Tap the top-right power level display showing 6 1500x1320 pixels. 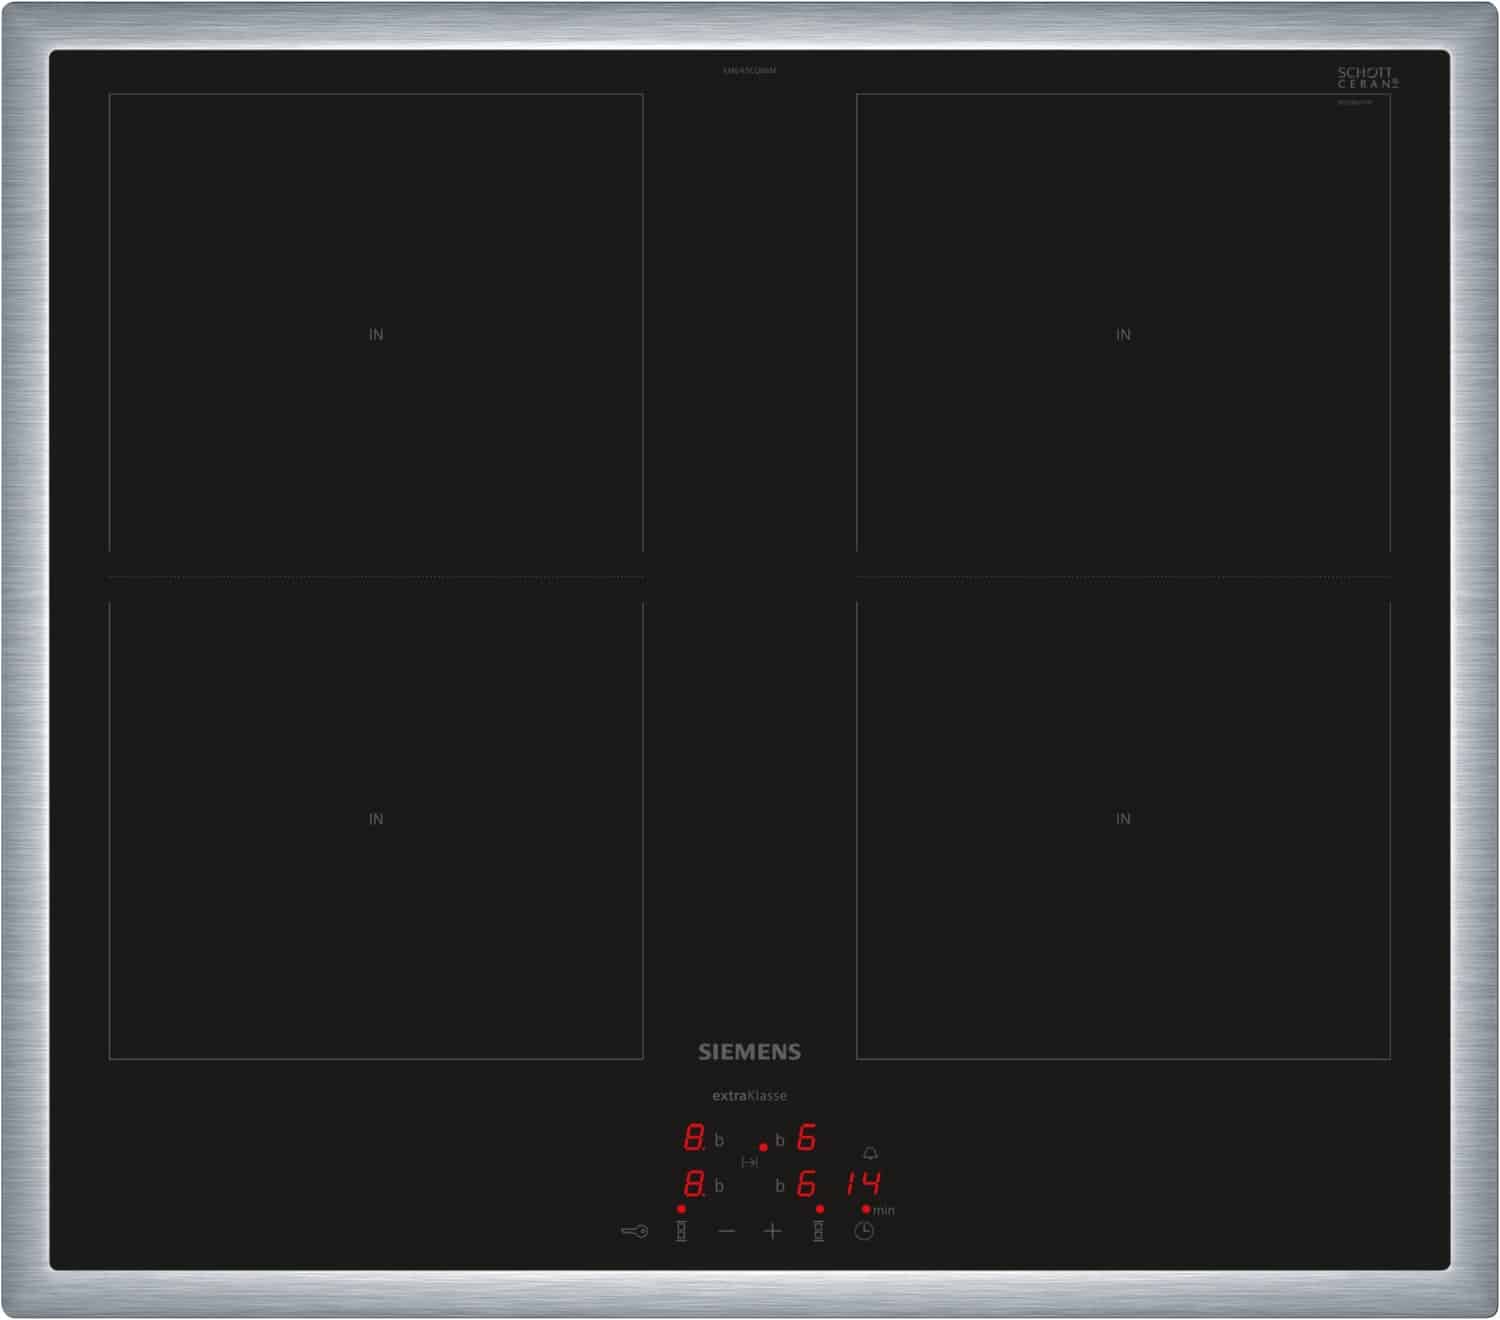pos(806,1138)
